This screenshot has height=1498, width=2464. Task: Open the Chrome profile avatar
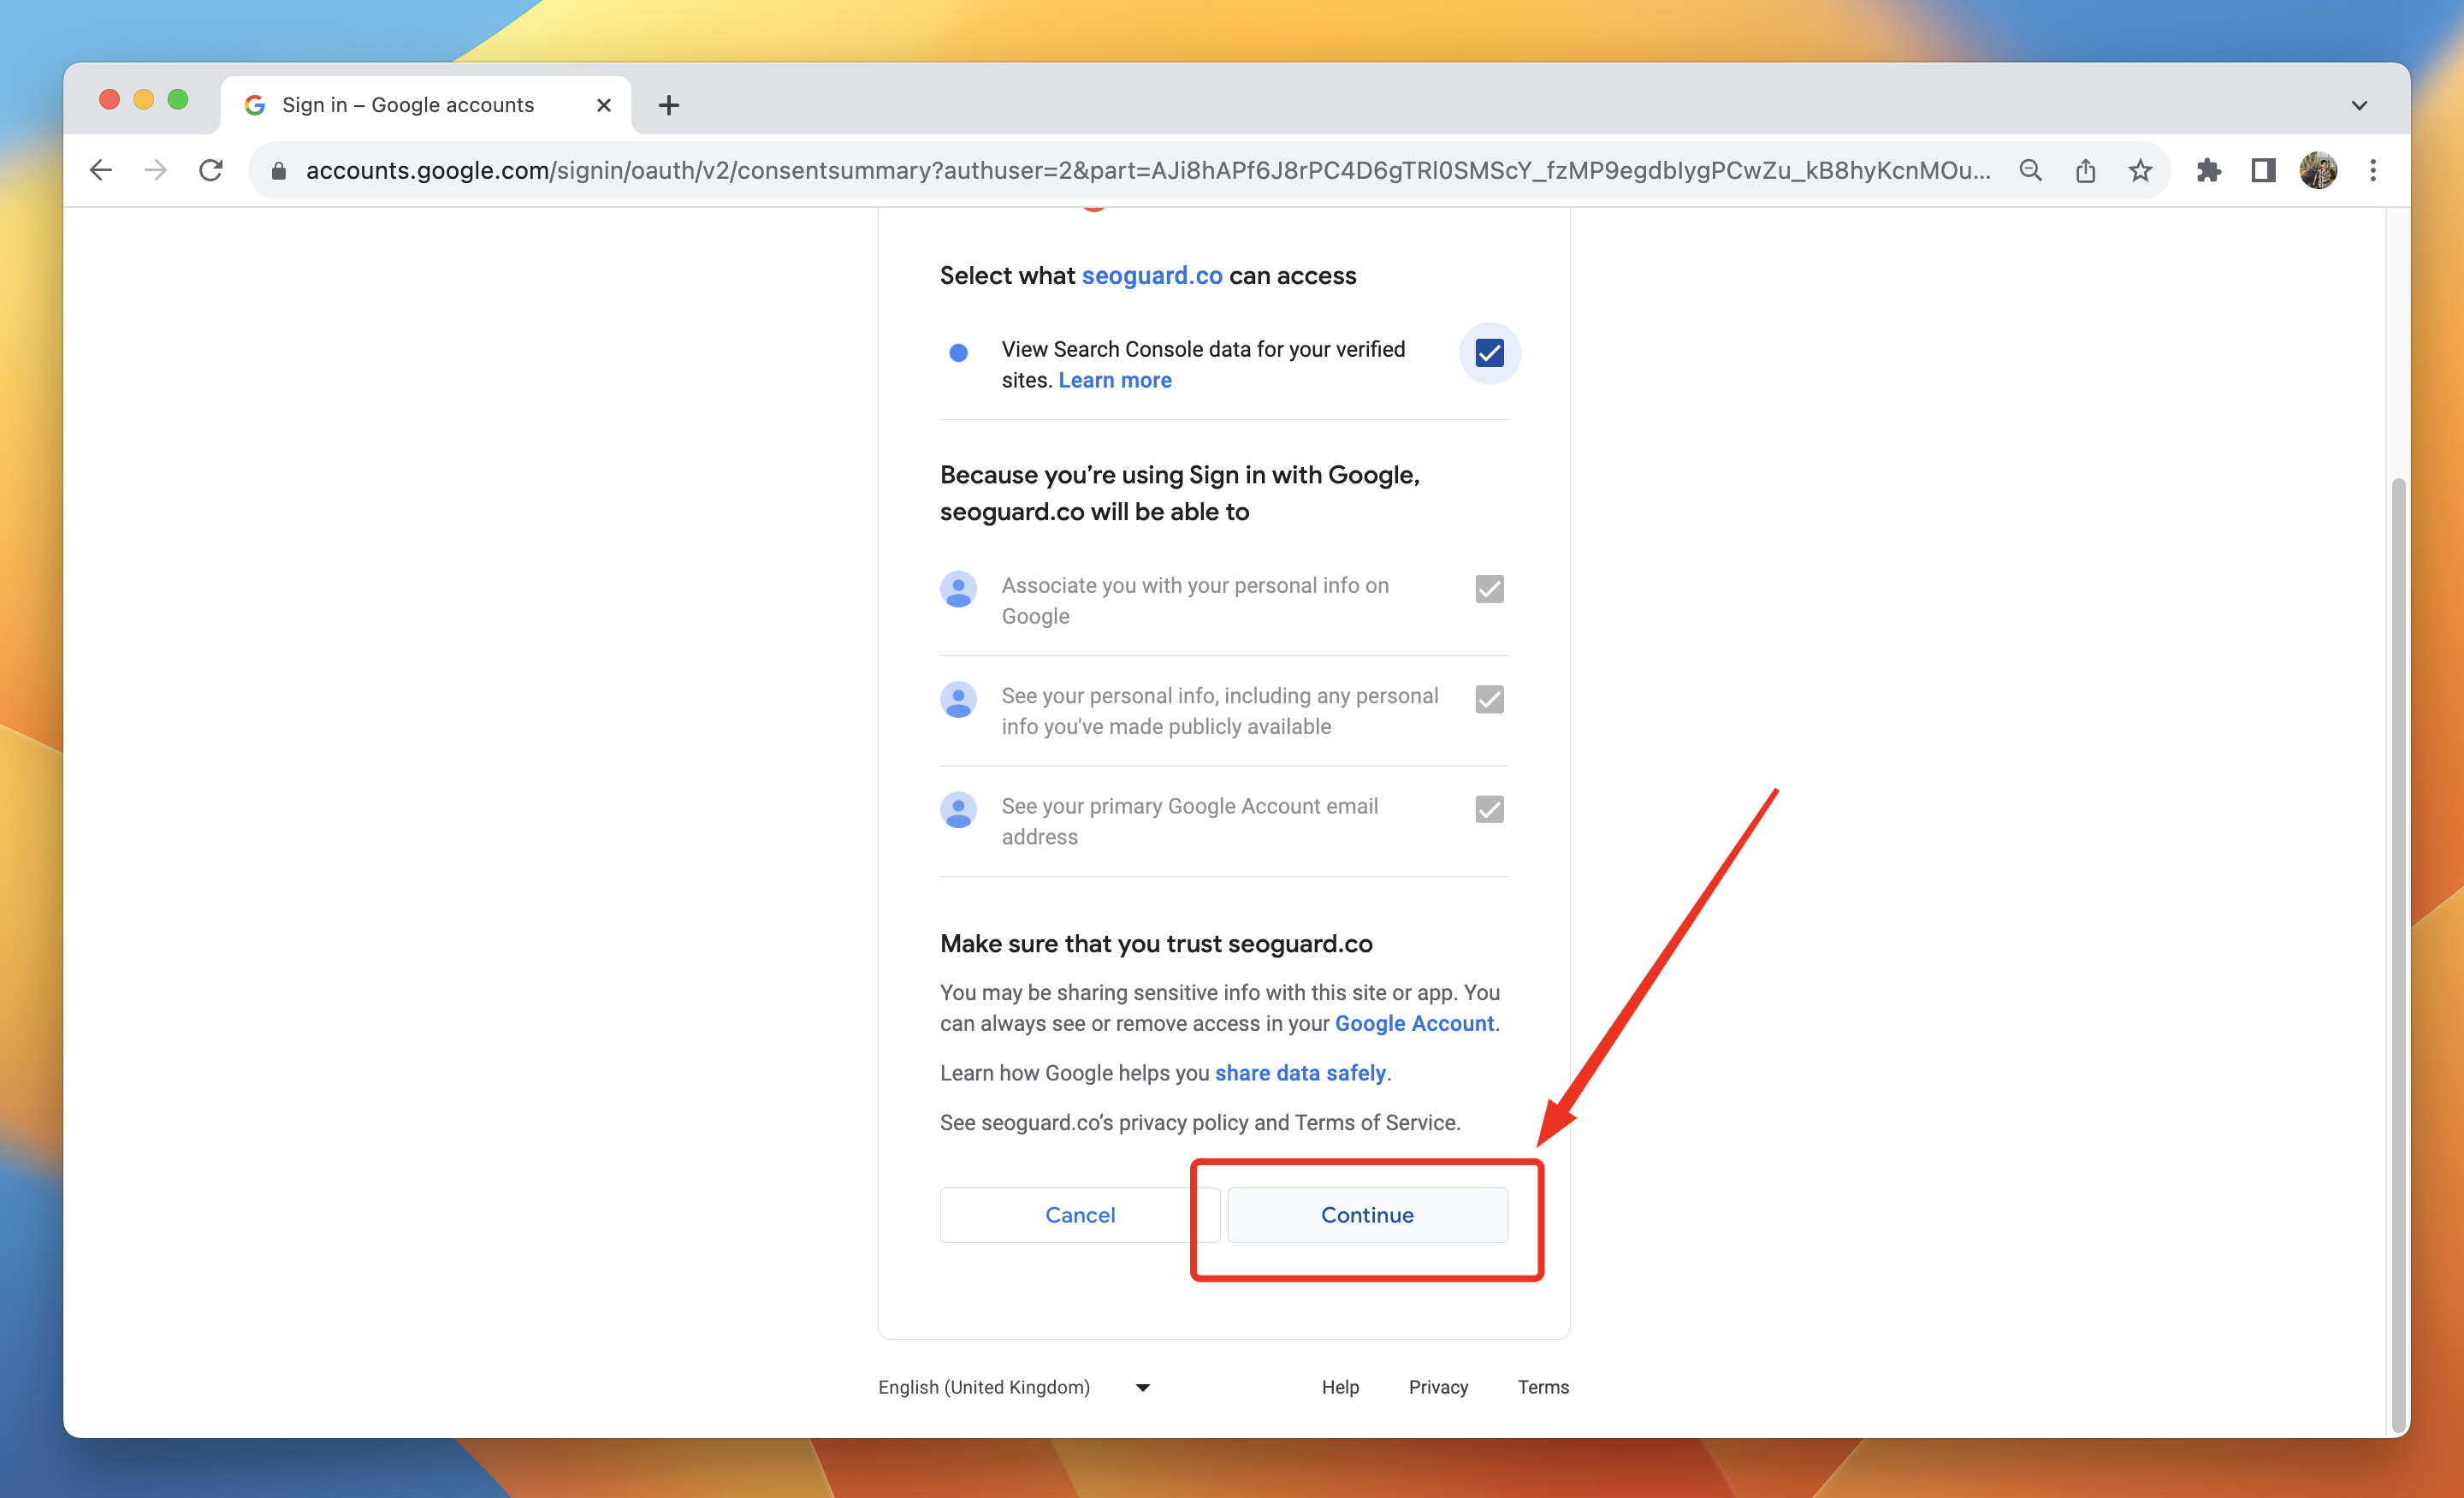tap(2318, 170)
